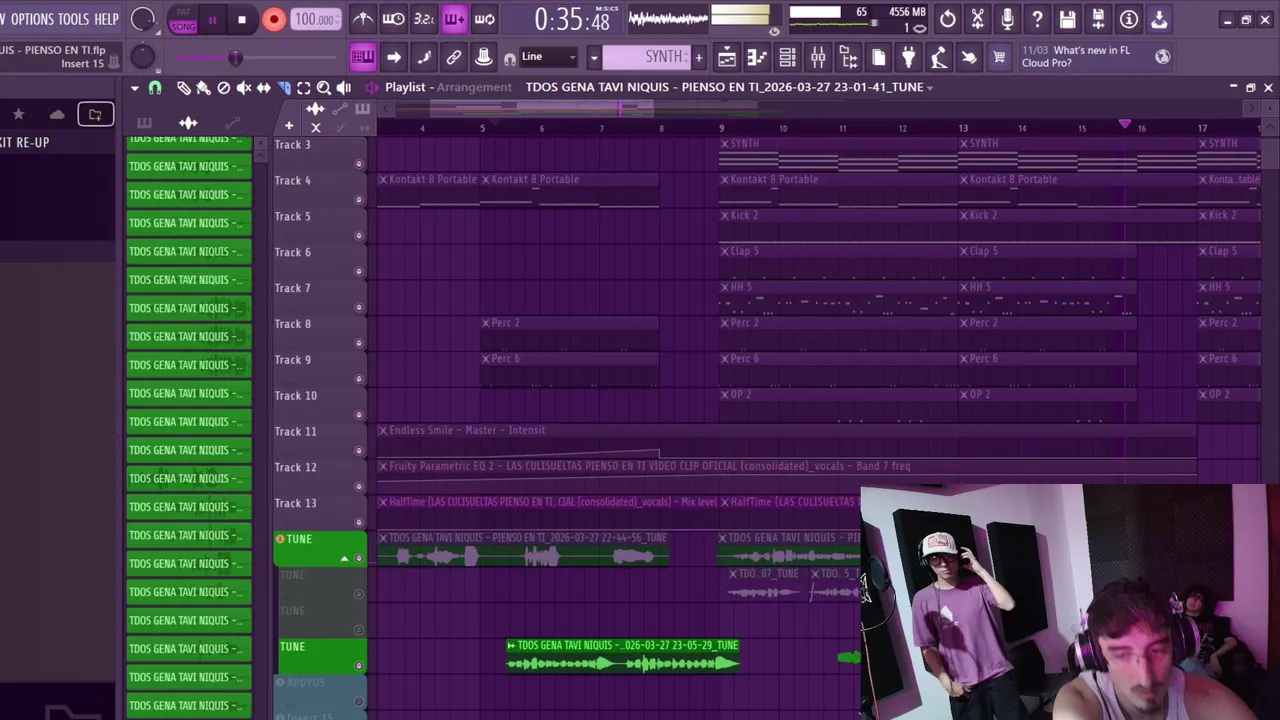The image size is (1280, 720).
Task: Open the Playlist view icon
Action: 727,58
